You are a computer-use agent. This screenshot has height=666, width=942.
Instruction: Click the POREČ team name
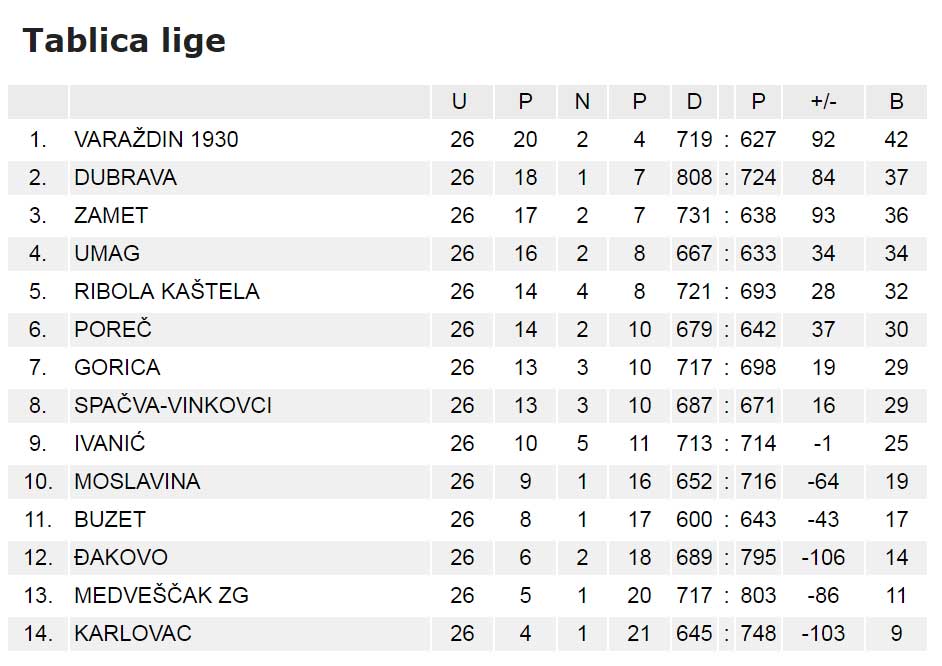click(x=113, y=329)
